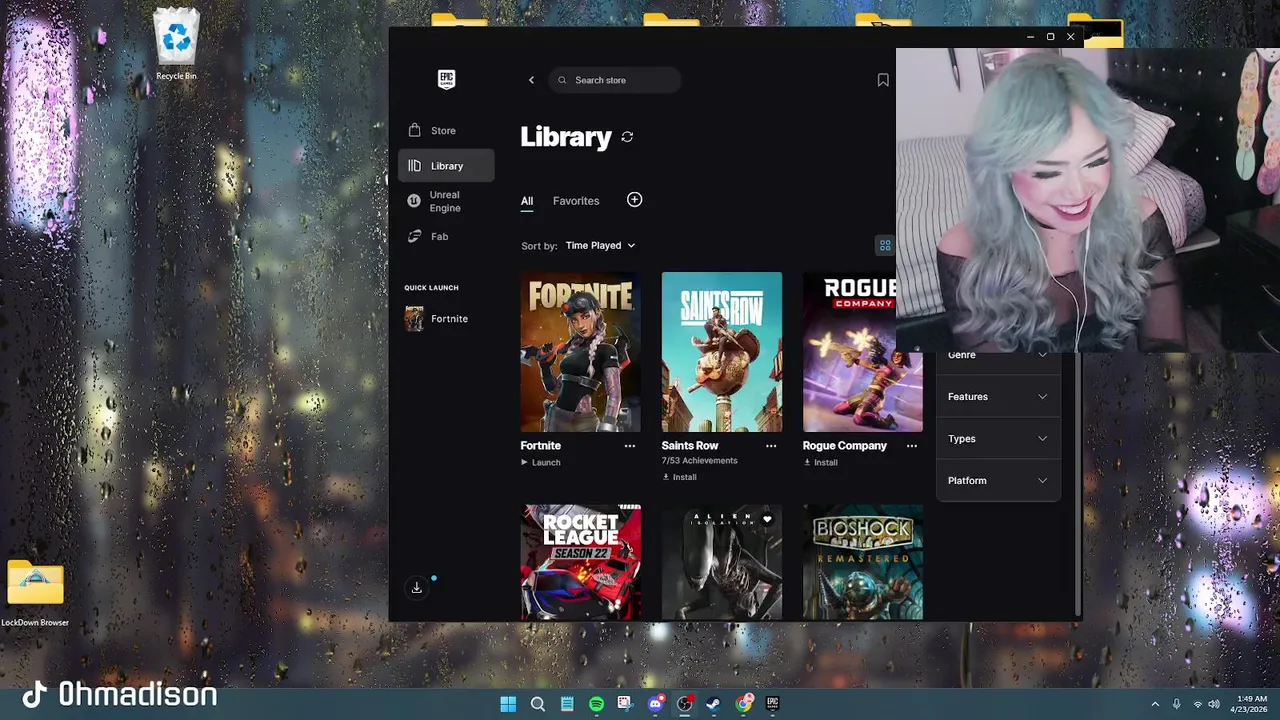Expand the Types filter
This screenshot has height=720, width=1280.
pos(997,439)
